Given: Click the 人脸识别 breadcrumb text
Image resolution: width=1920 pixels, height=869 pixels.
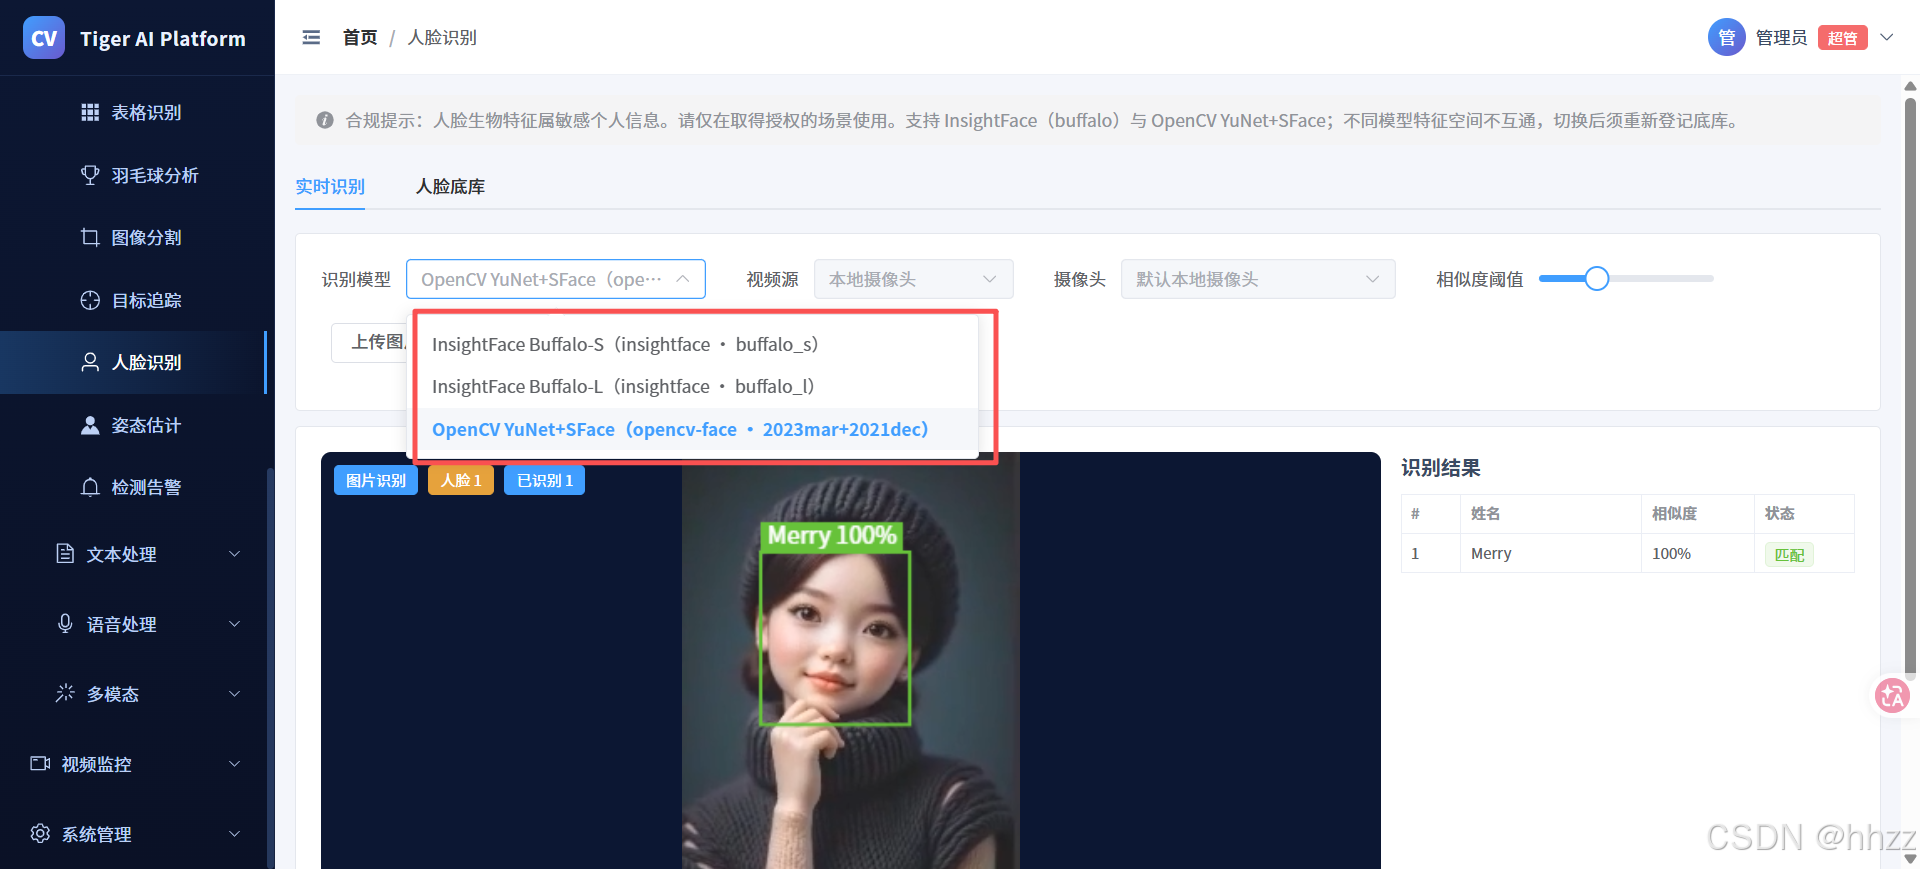Looking at the screenshot, I should tap(442, 37).
